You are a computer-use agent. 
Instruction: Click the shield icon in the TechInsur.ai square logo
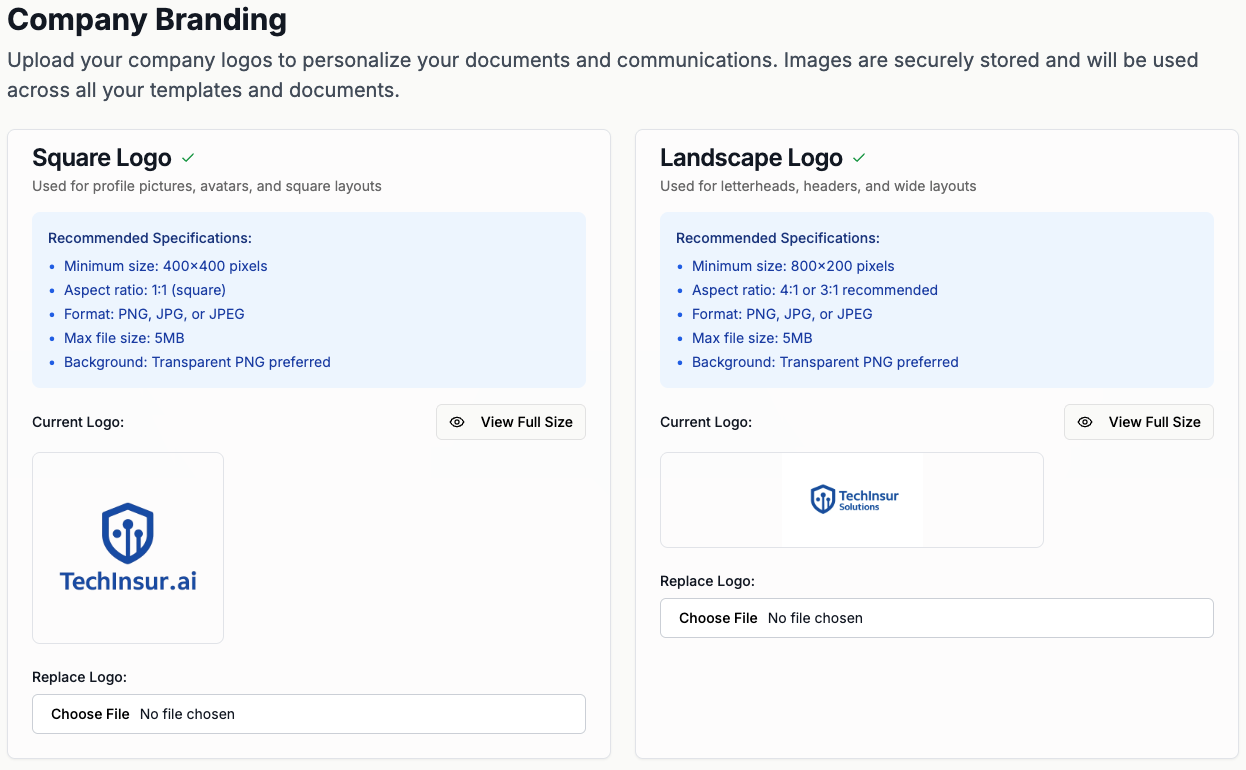128,533
